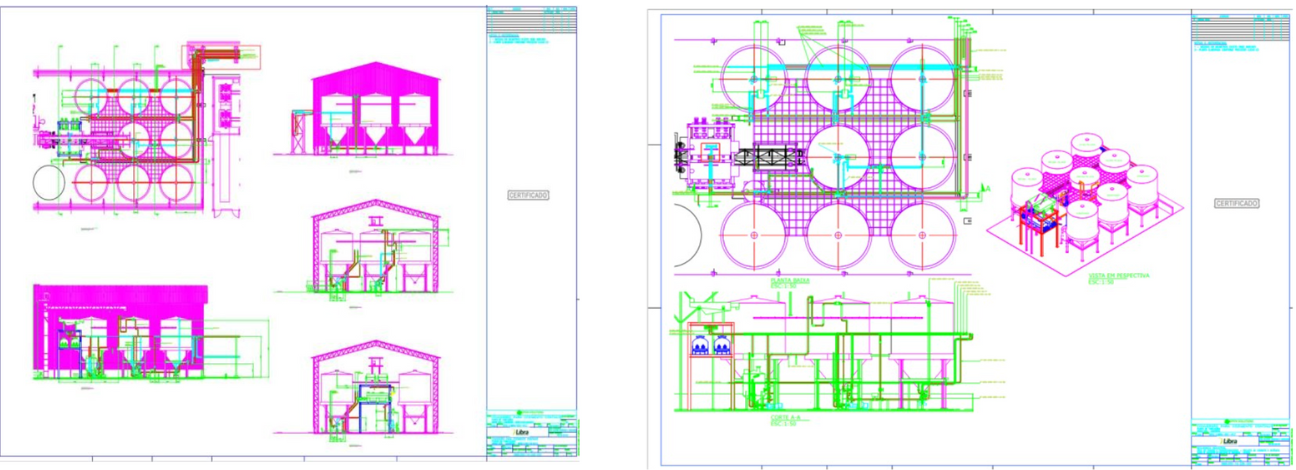Screen dimensions: 1296x470
Task: Click the CERTIFICADO stamp on the left drawing
Action: click(530, 195)
